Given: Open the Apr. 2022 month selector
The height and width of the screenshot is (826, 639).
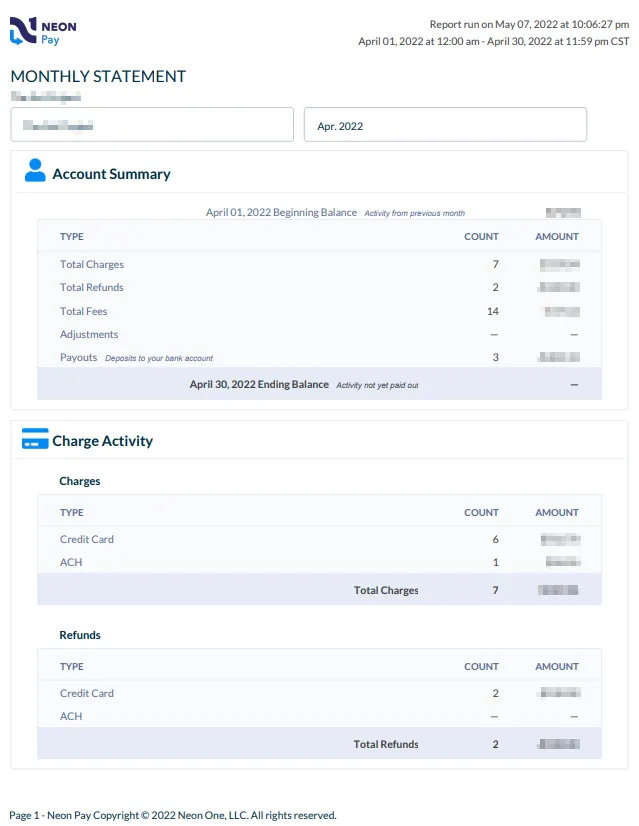Looking at the screenshot, I should (x=445, y=125).
